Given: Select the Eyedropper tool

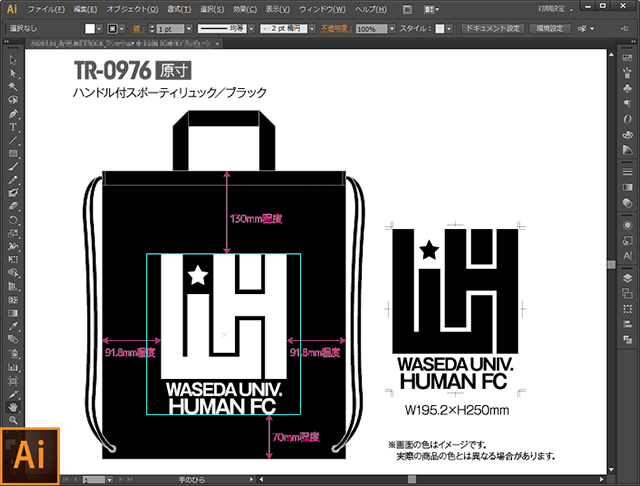Looking at the screenshot, I should point(13,326).
